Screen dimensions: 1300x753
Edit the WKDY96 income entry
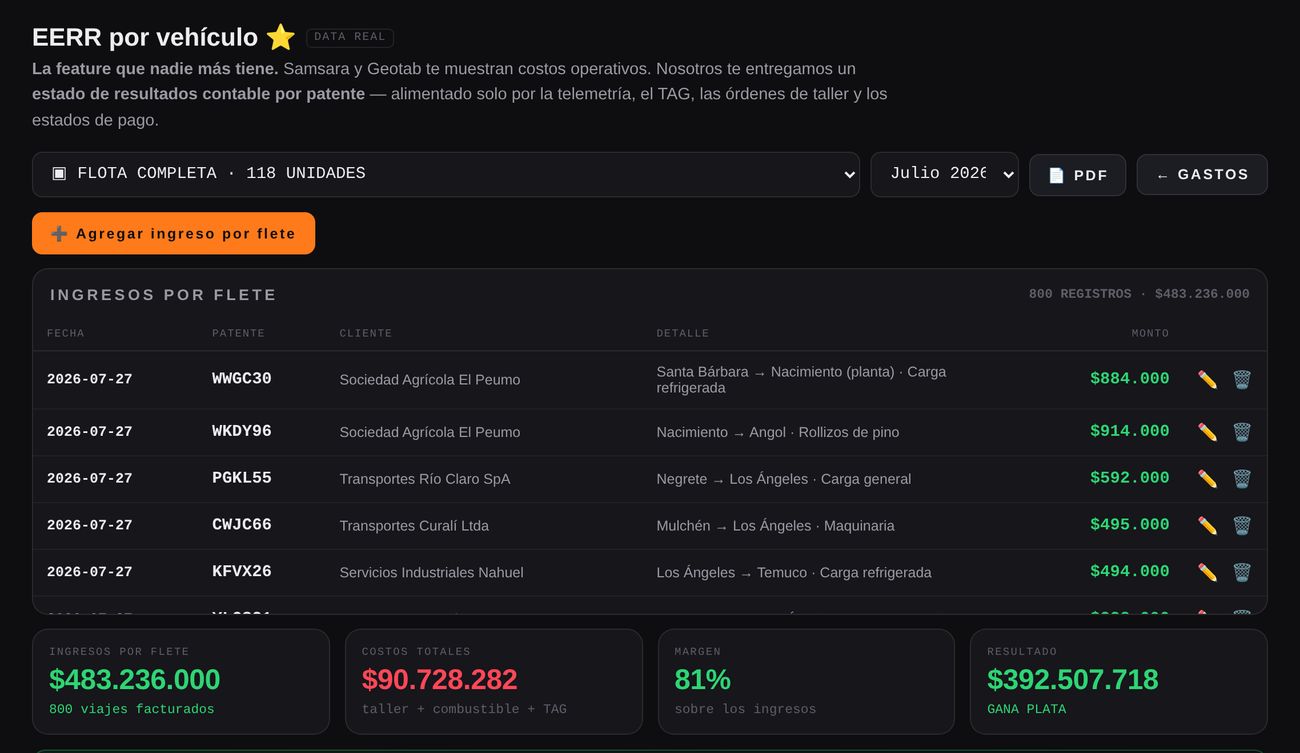coord(1207,432)
